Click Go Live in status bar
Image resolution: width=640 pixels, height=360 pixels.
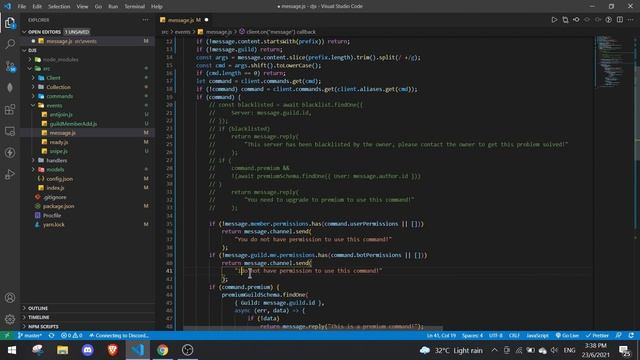coord(567,336)
